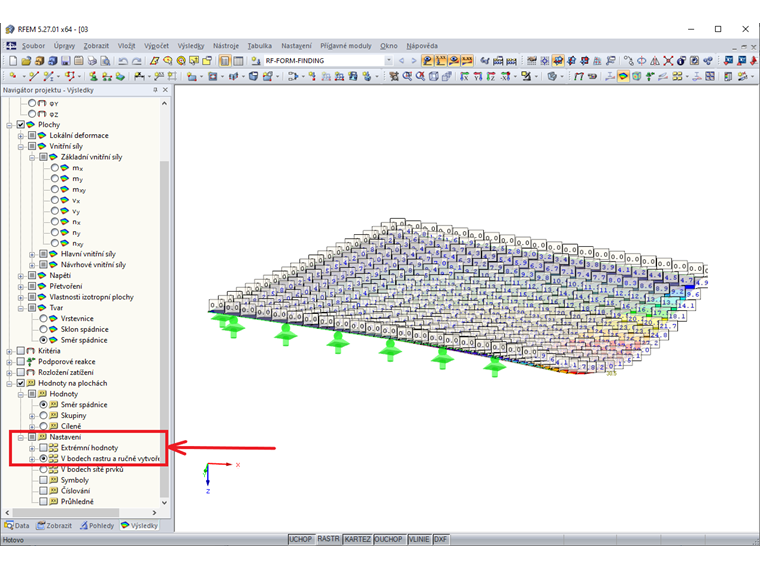
Task: Switch to the Data navigator tab
Action: [x=17, y=525]
